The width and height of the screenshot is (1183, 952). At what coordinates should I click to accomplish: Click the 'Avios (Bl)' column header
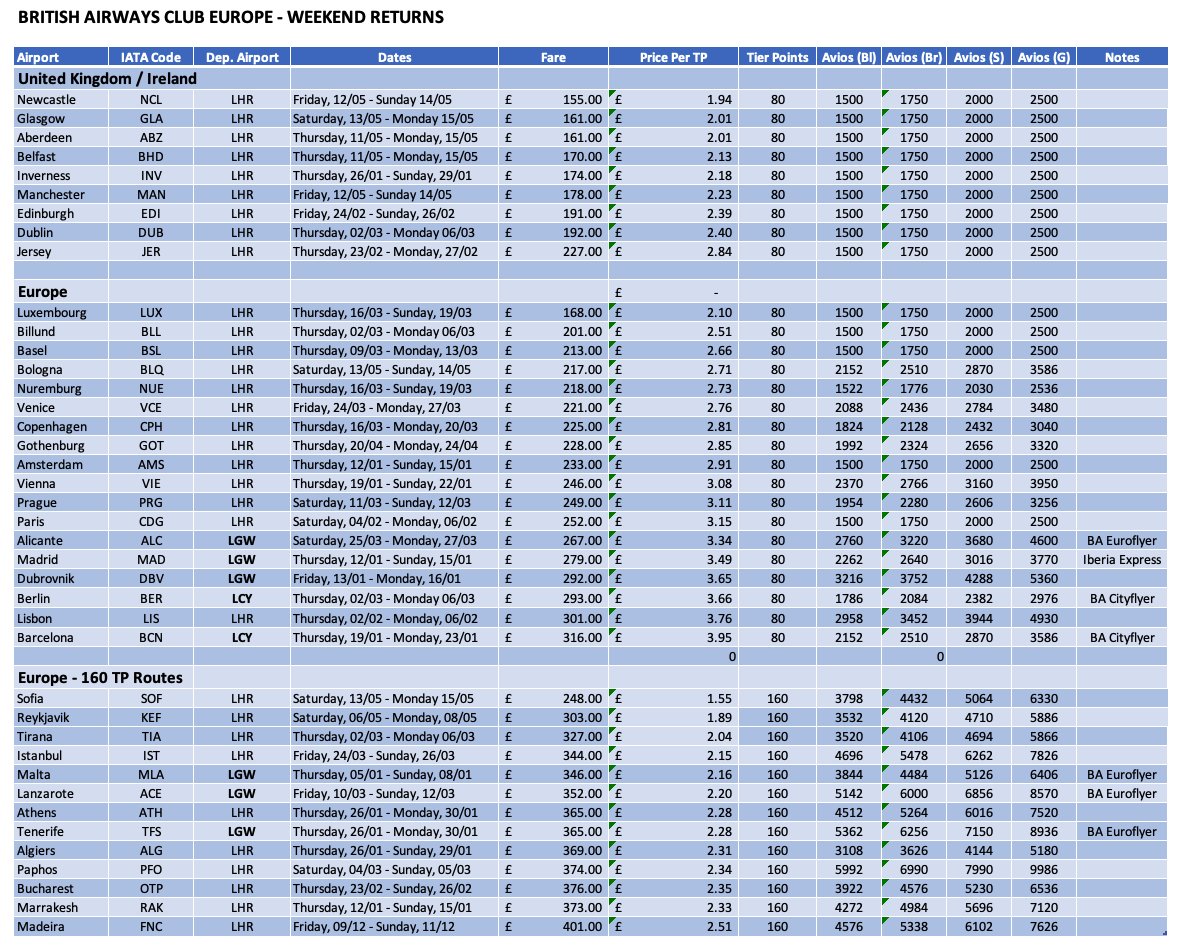point(849,57)
